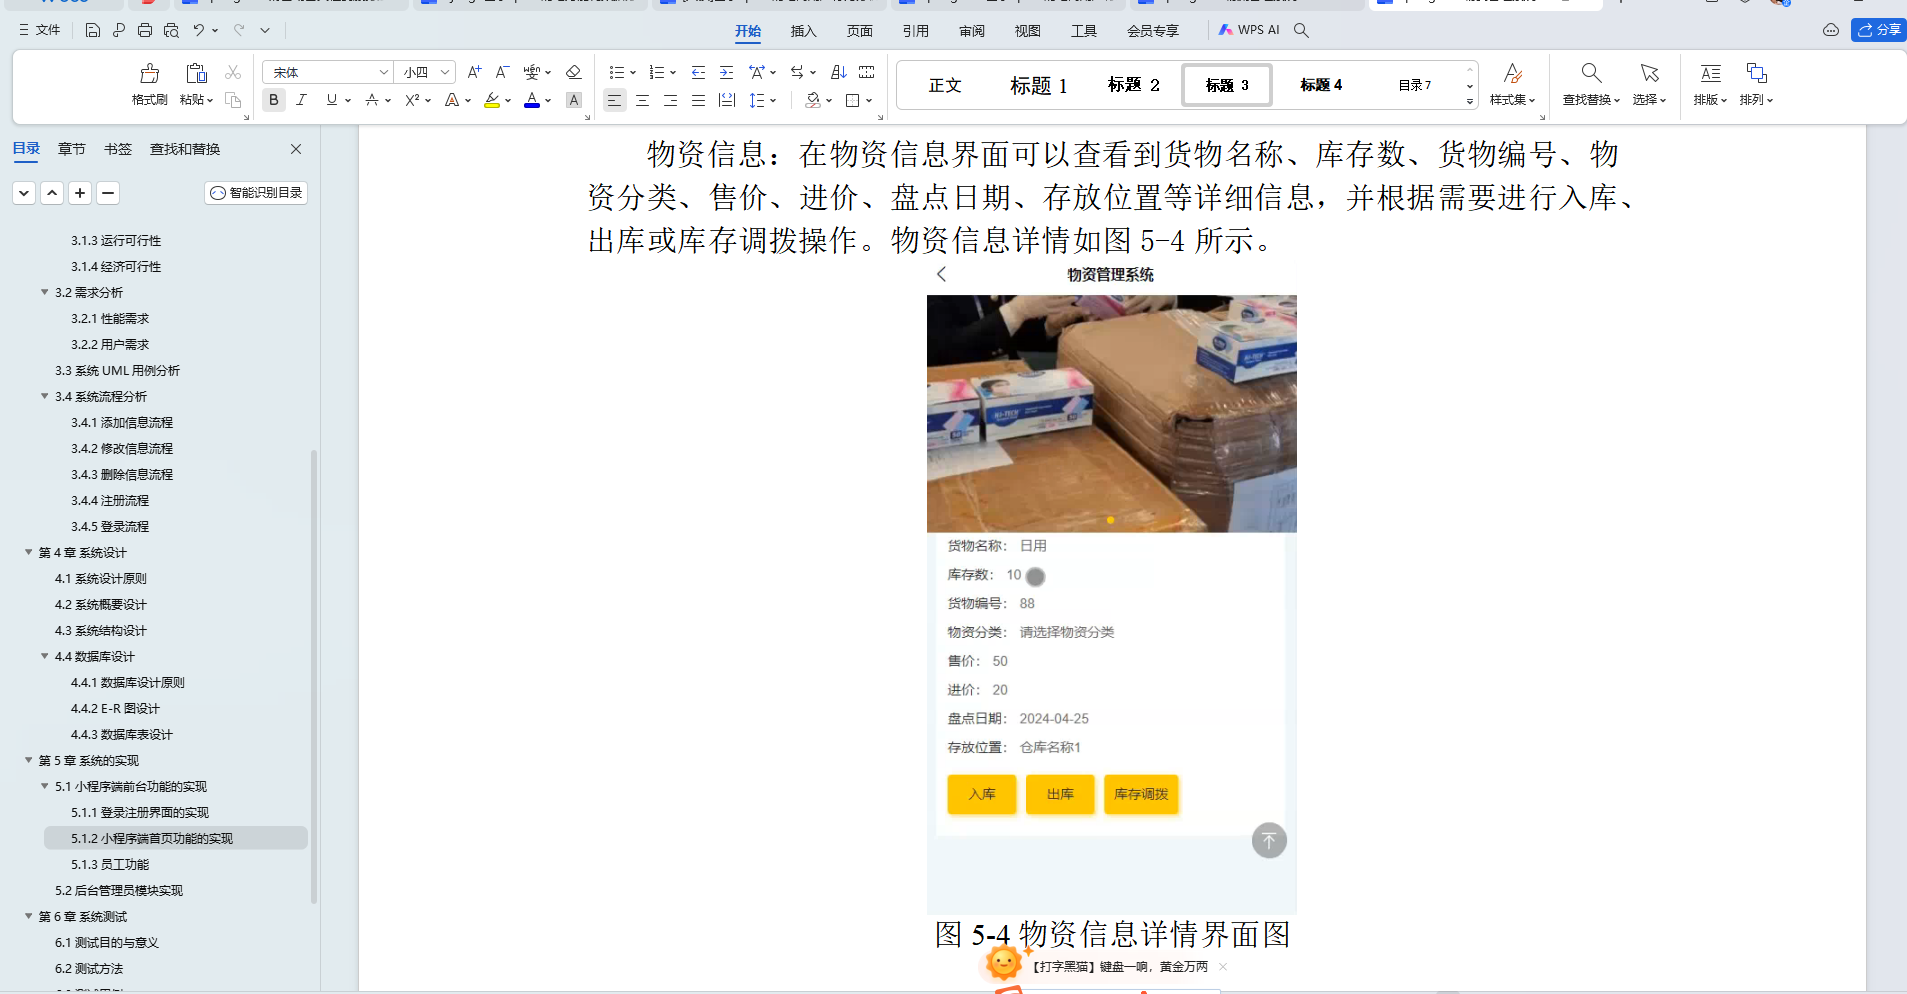Toggle character shading (gray A icon)

[x=574, y=100]
